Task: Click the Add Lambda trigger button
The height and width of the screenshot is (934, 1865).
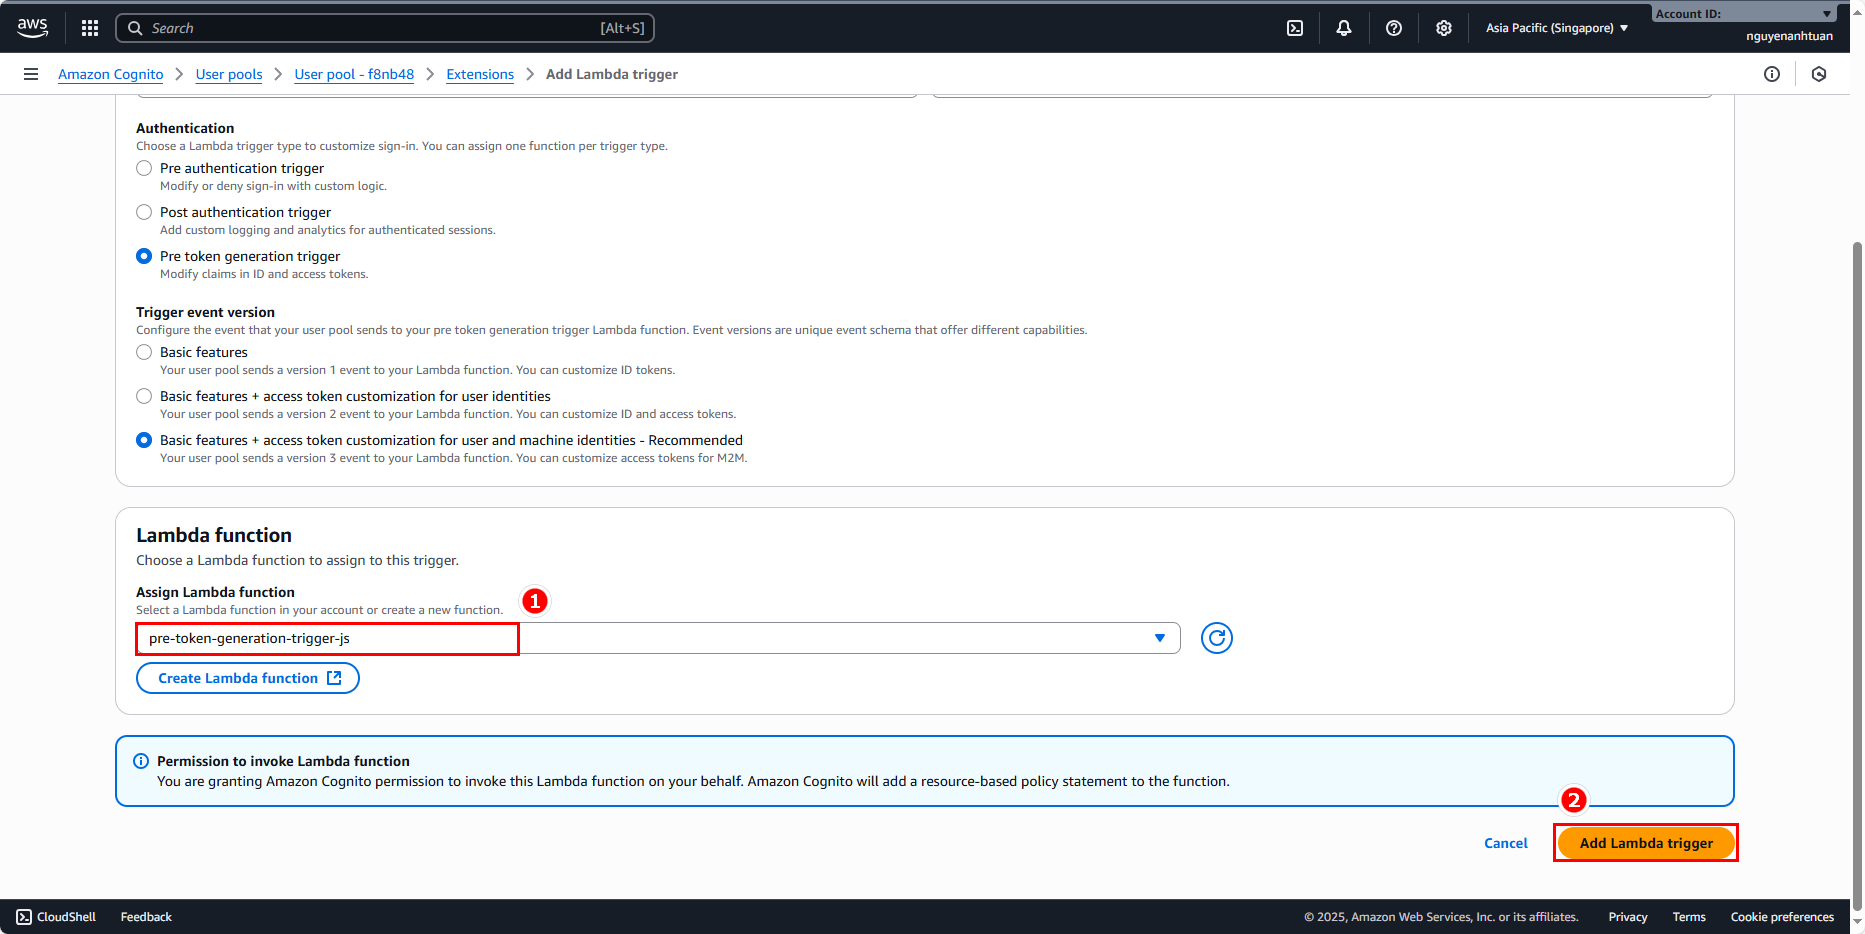Action: coord(1646,843)
